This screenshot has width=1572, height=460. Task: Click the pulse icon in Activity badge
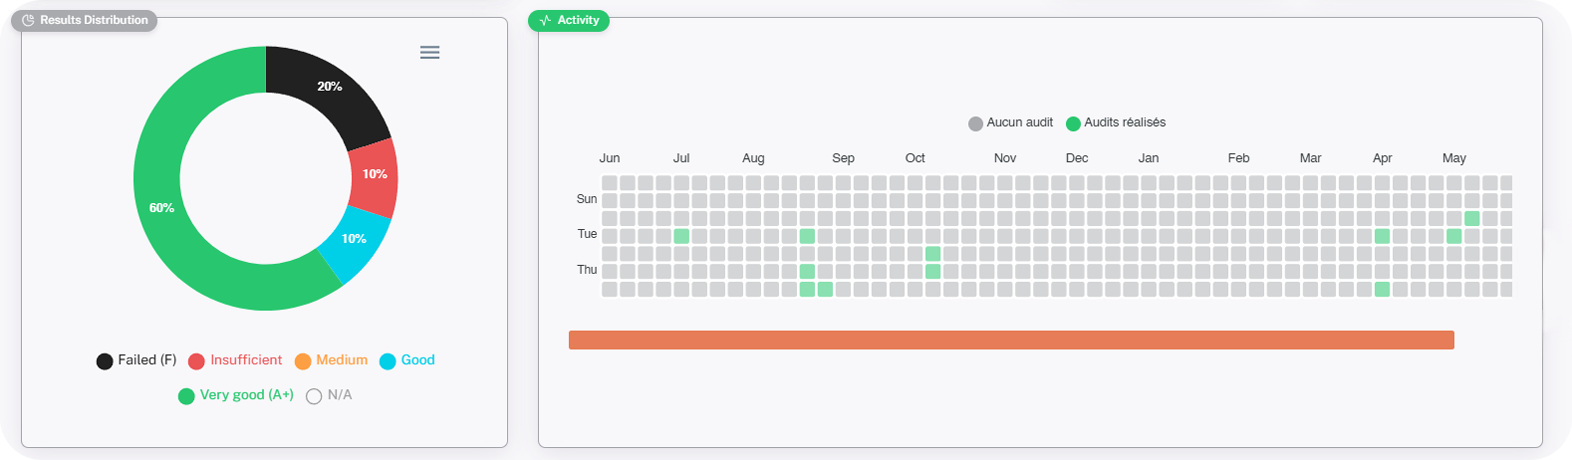(545, 20)
